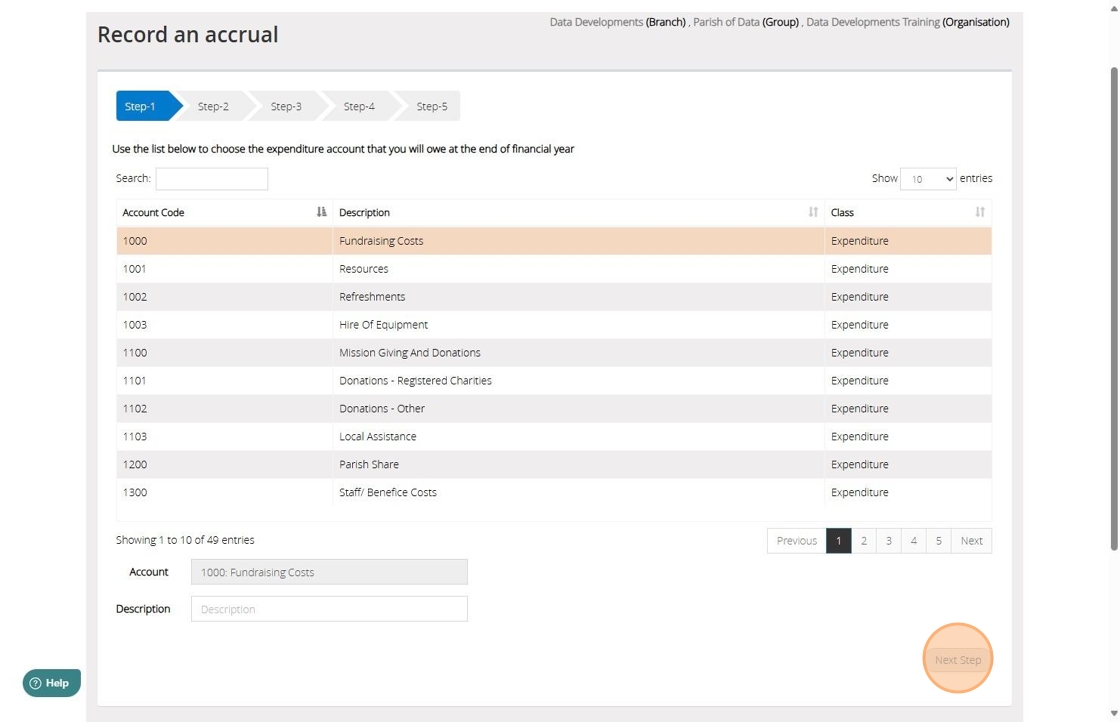Click Showing 1 to 10 of 49 entries text
Screen dimensions: 1120x722
(185, 540)
